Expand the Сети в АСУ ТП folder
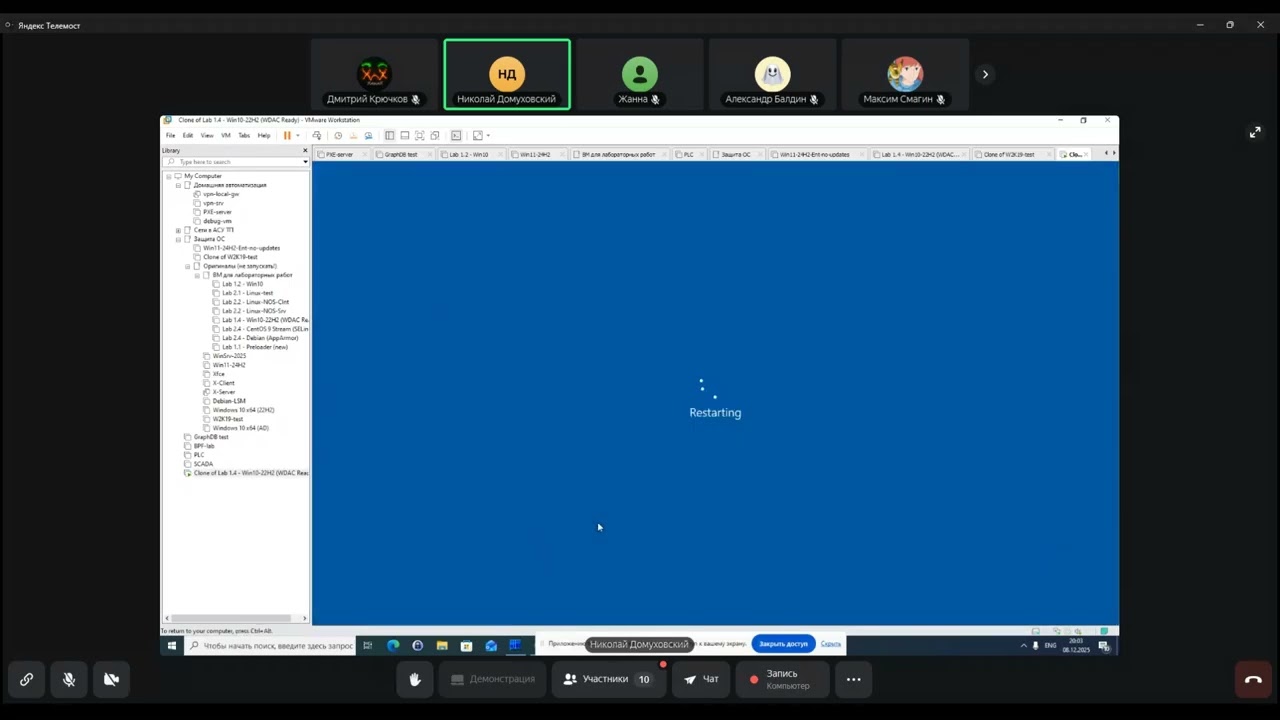The width and height of the screenshot is (1280, 720). [x=178, y=230]
